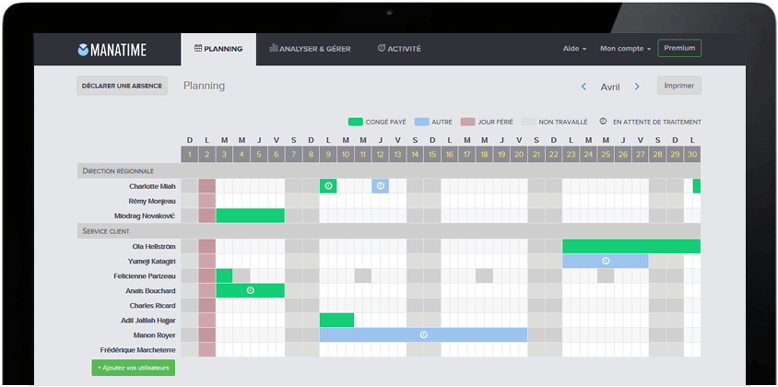Go to previous month with left chevron
This screenshot has height=387, width=778.
click(584, 87)
